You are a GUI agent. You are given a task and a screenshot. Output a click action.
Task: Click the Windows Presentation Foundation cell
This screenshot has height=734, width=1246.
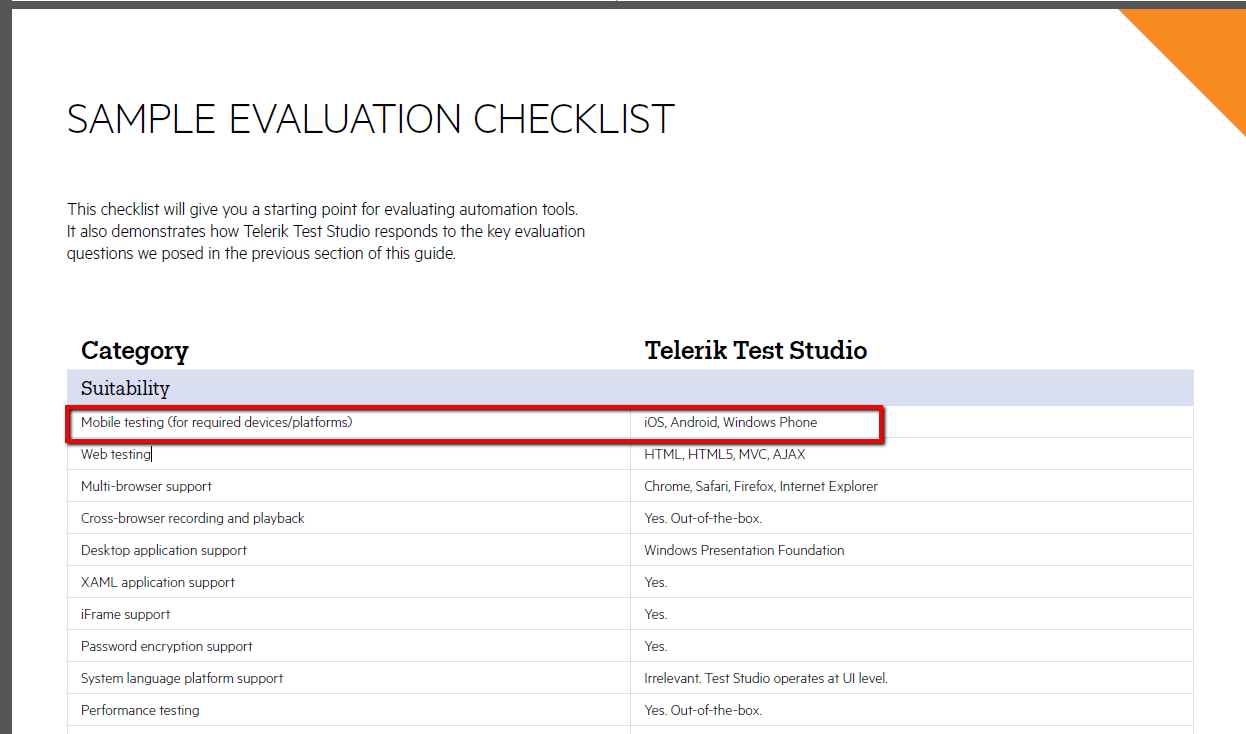coord(744,551)
